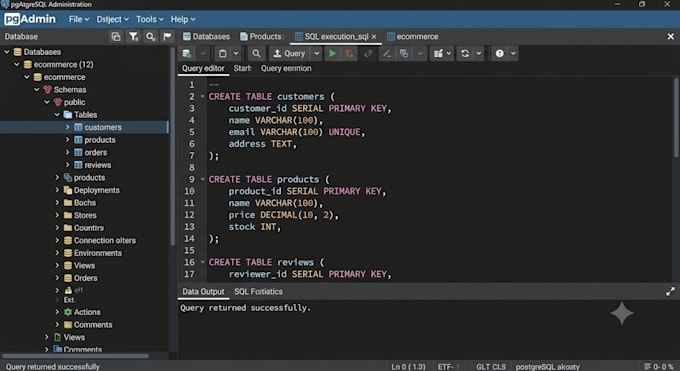Close the tab panel with the right X
The height and width of the screenshot is (371, 680).
pos(670,36)
